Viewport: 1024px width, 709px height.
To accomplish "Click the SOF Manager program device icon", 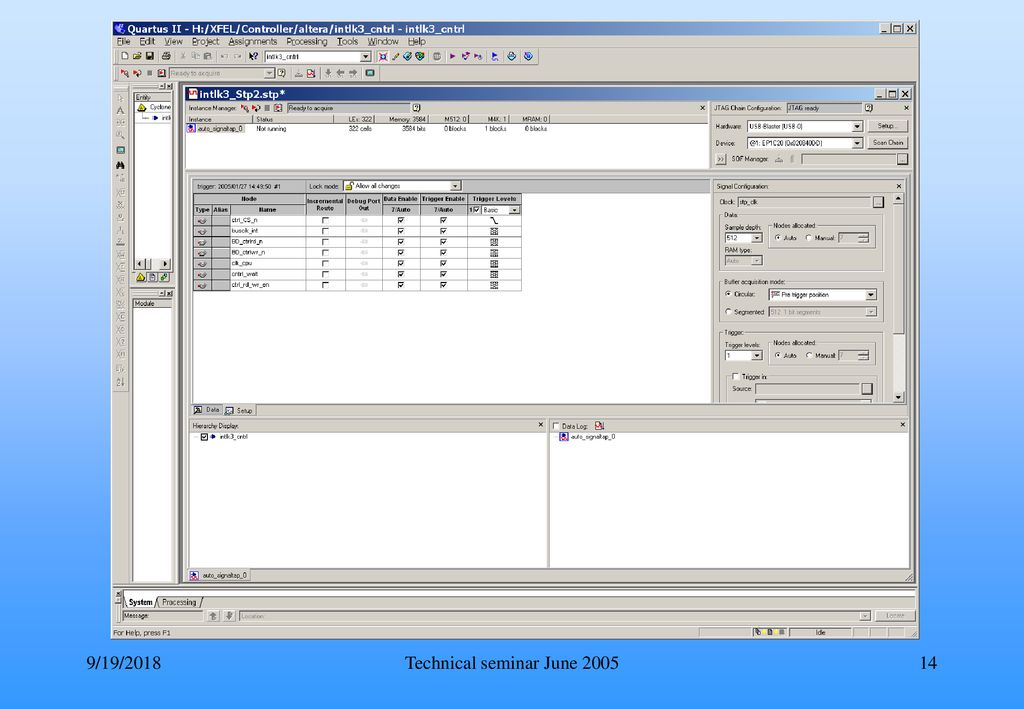I will click(x=778, y=159).
